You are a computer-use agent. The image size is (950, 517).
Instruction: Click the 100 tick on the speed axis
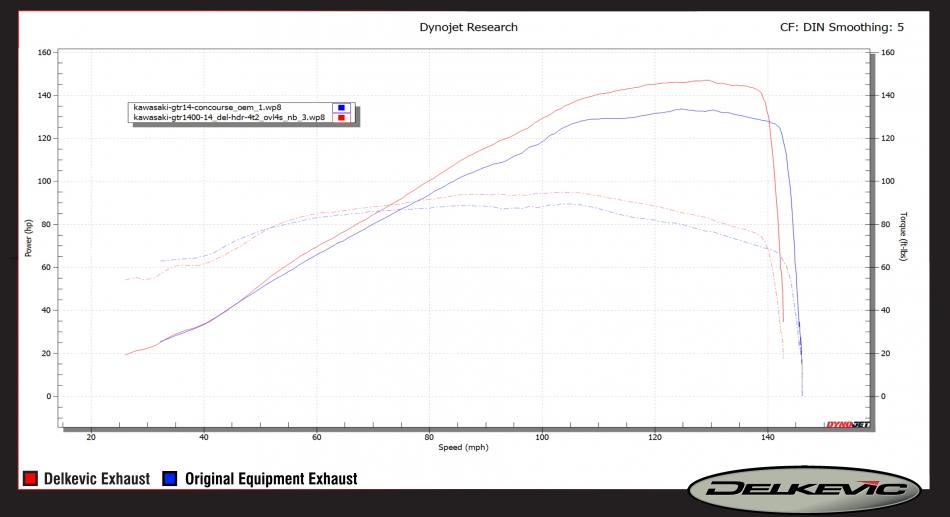pyautogui.click(x=542, y=436)
